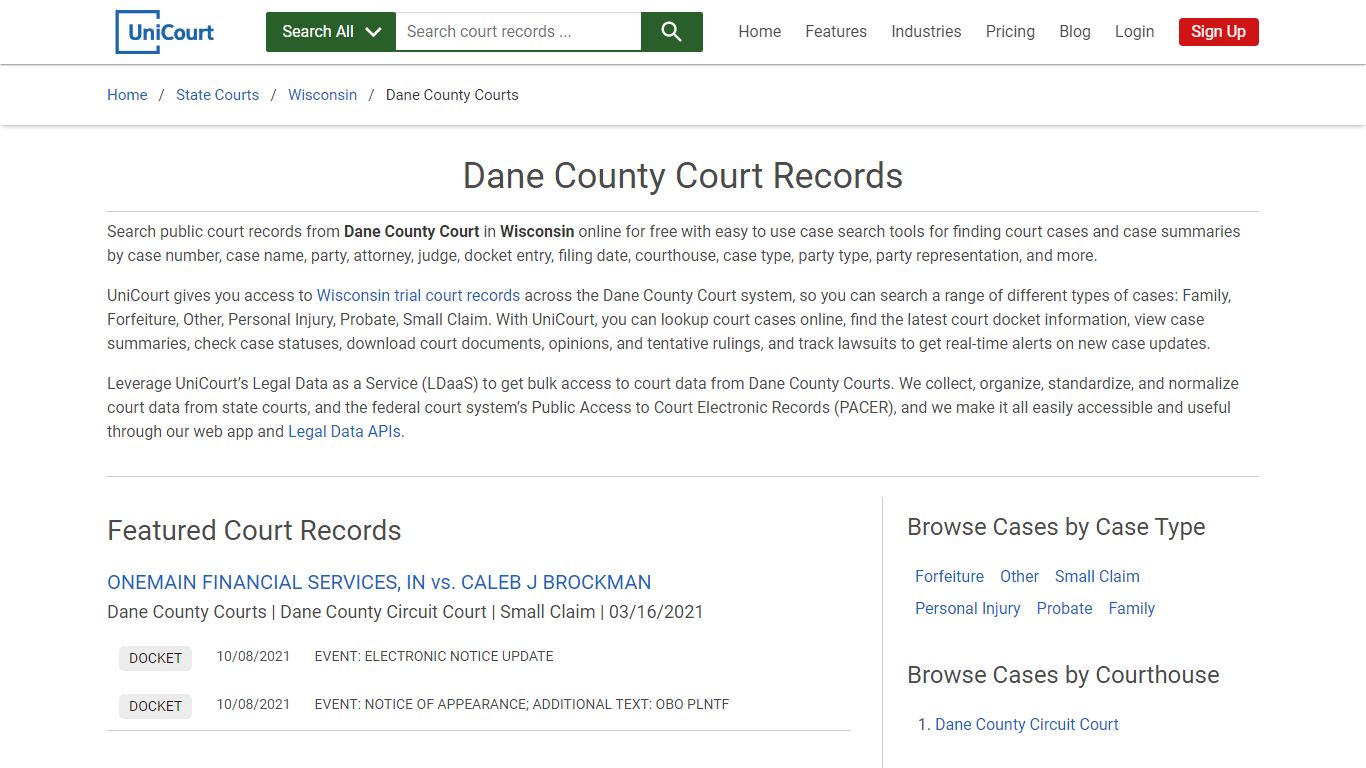The height and width of the screenshot is (768, 1366).
Task: Select case details line dated 03/16/2021
Action: [x=405, y=612]
